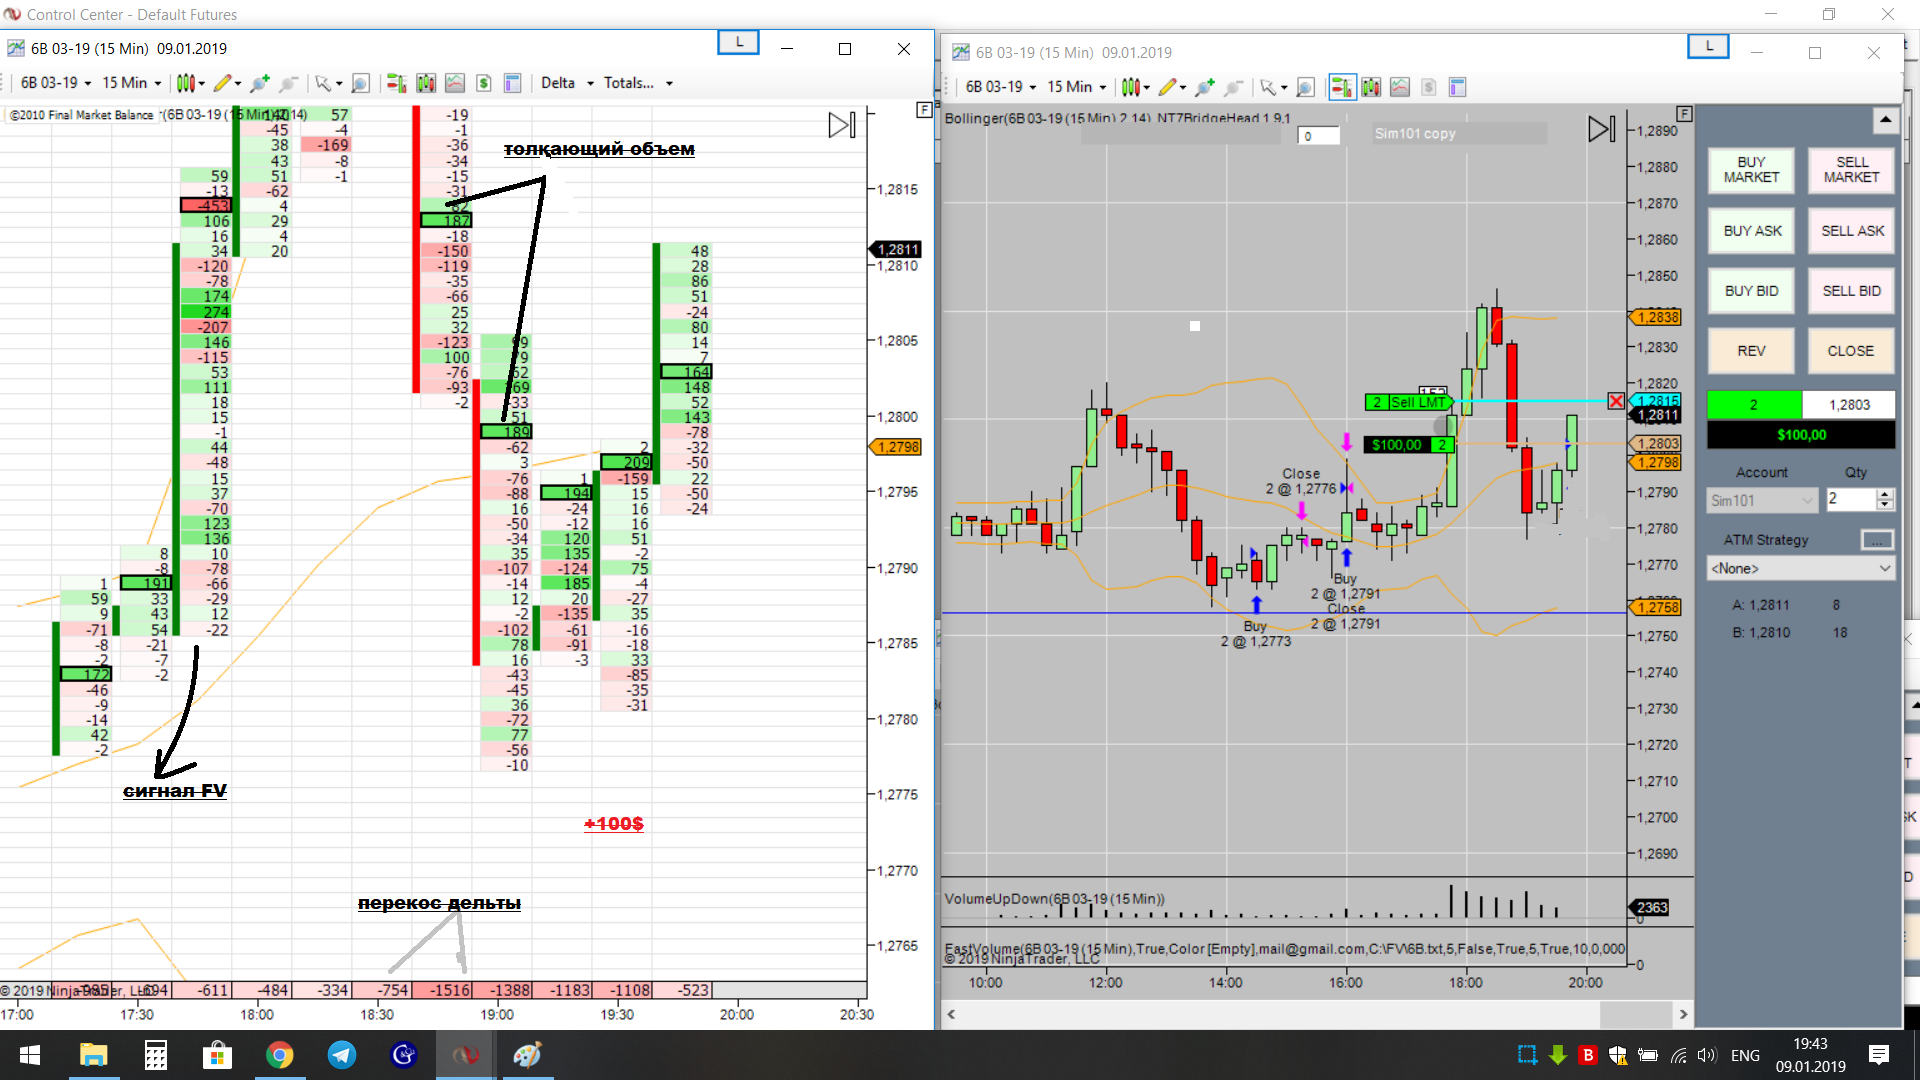Toggle the L link button on left chart

point(738,42)
